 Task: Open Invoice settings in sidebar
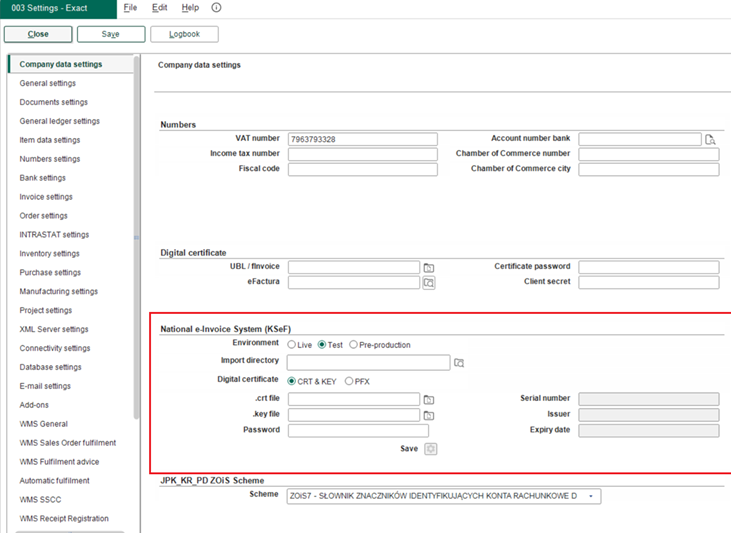point(46,197)
